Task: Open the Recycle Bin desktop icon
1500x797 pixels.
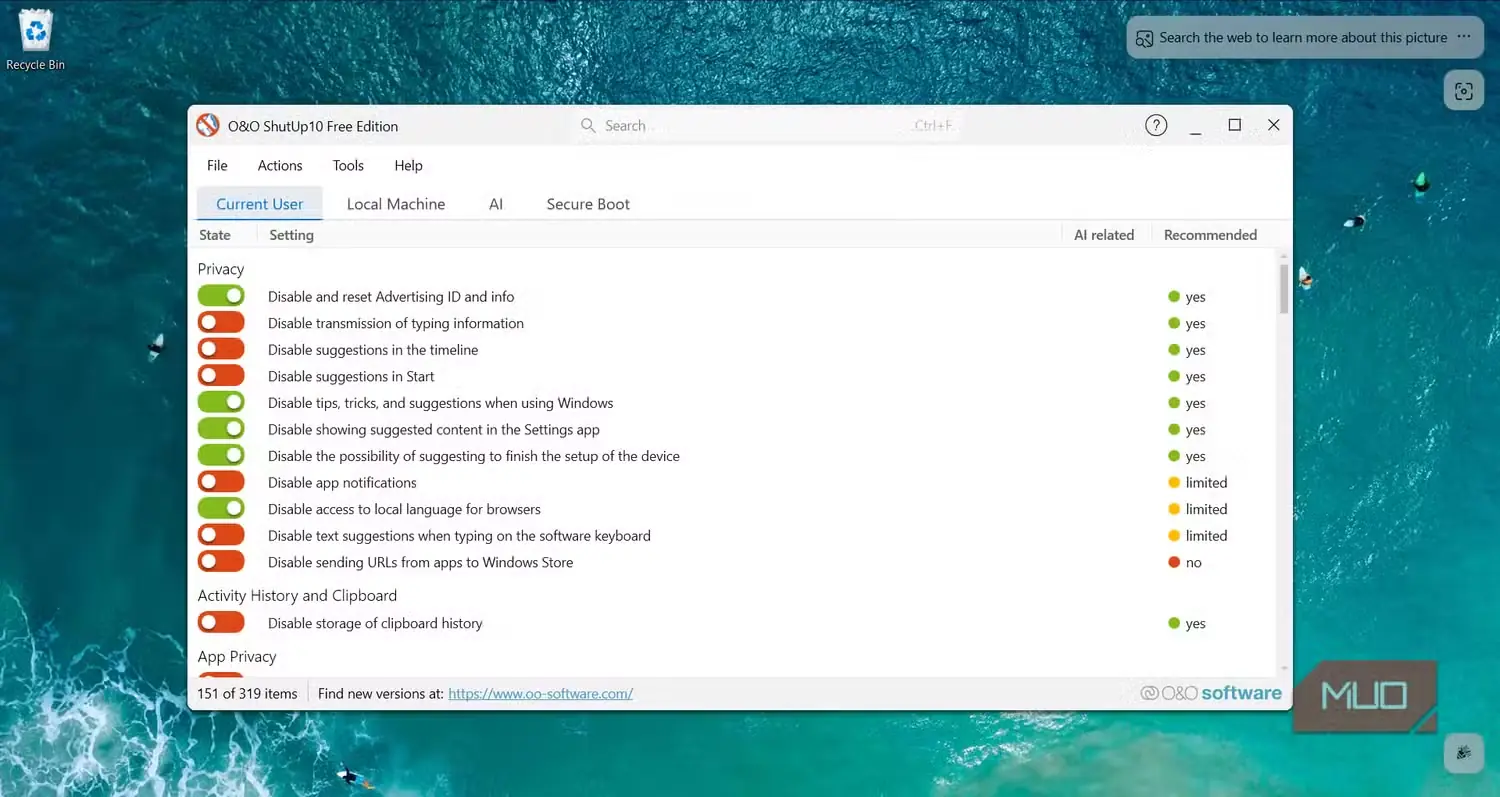Action: tap(36, 40)
